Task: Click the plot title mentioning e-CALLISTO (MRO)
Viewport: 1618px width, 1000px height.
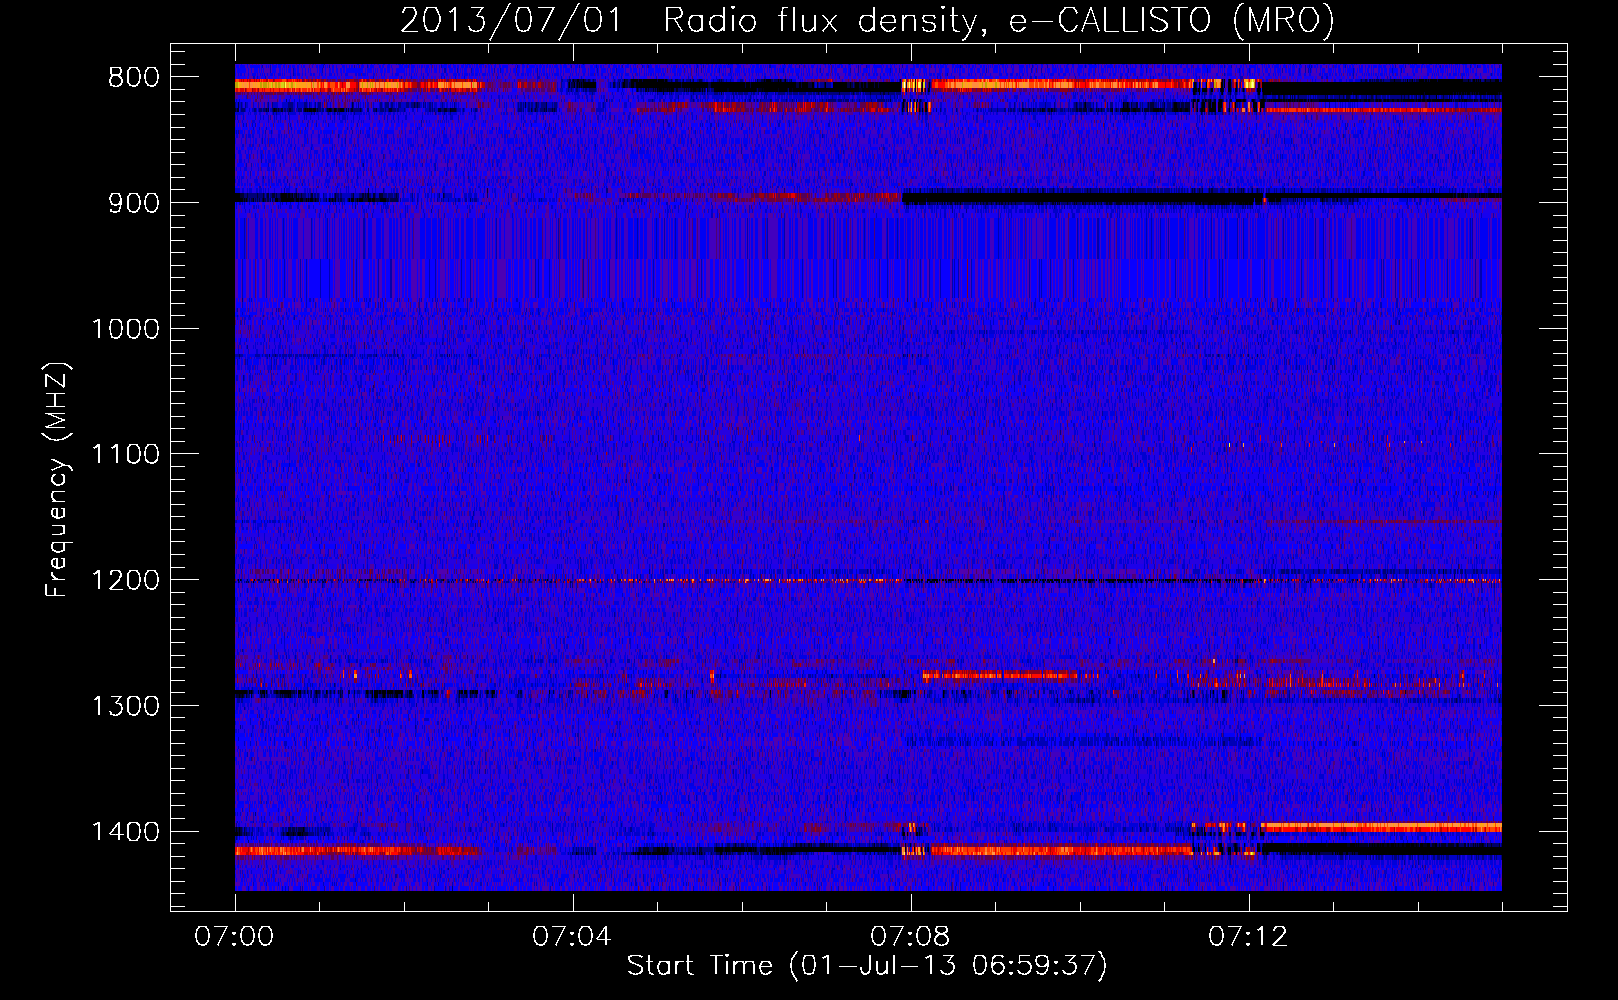Action: [x=867, y=20]
